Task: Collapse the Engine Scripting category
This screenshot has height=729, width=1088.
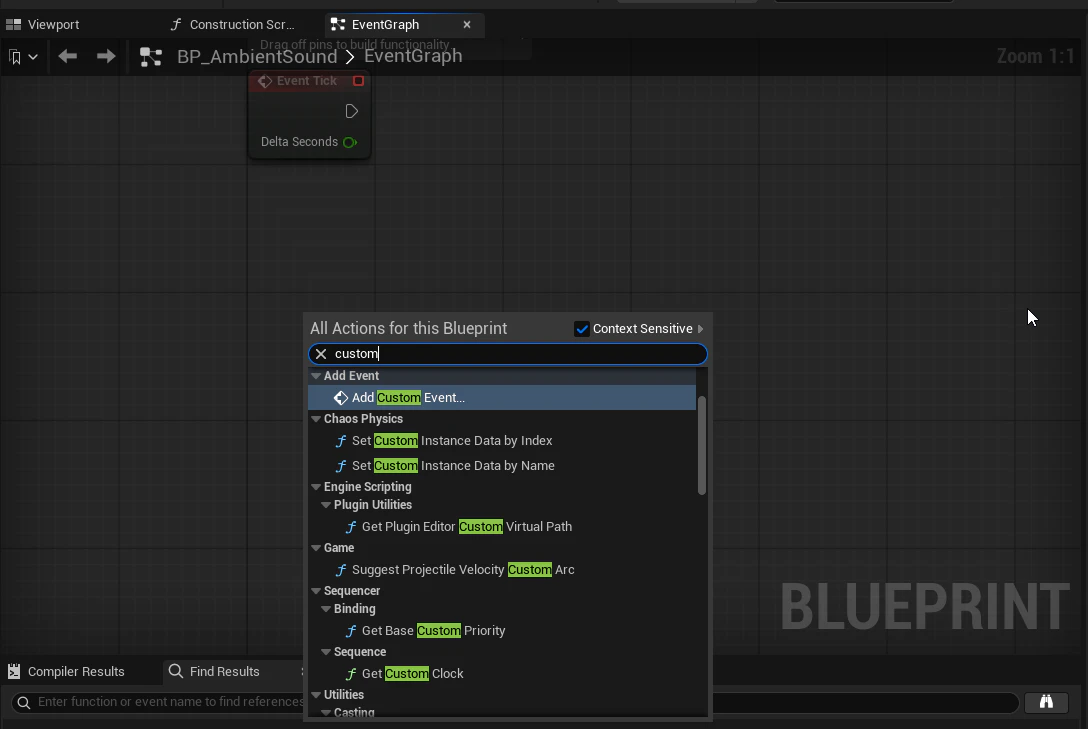Action: tap(316, 487)
